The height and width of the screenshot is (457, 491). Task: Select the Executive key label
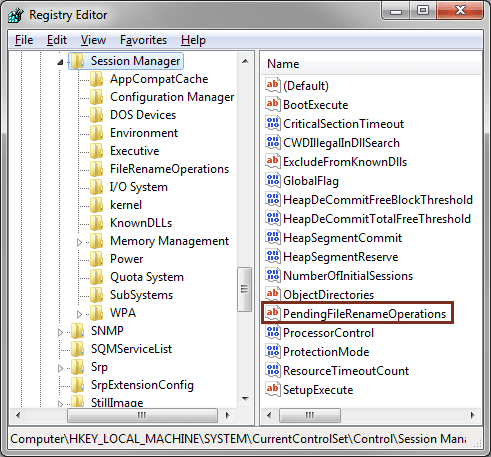pos(135,151)
